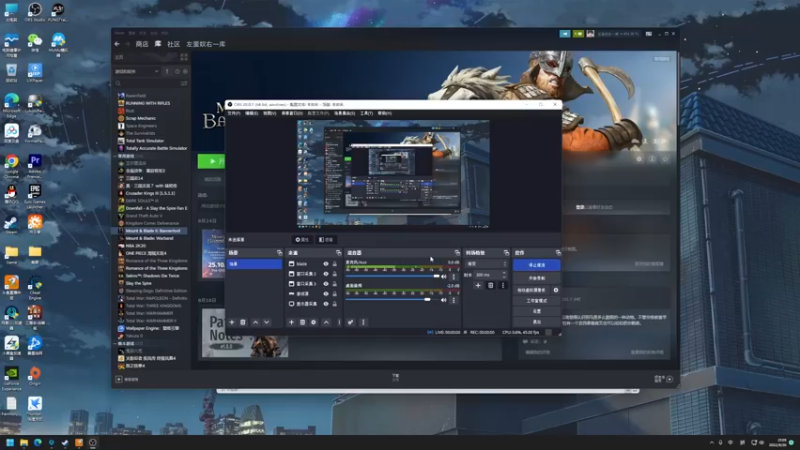
Task: Mute the desktop audio mixer channel
Action: (444, 300)
